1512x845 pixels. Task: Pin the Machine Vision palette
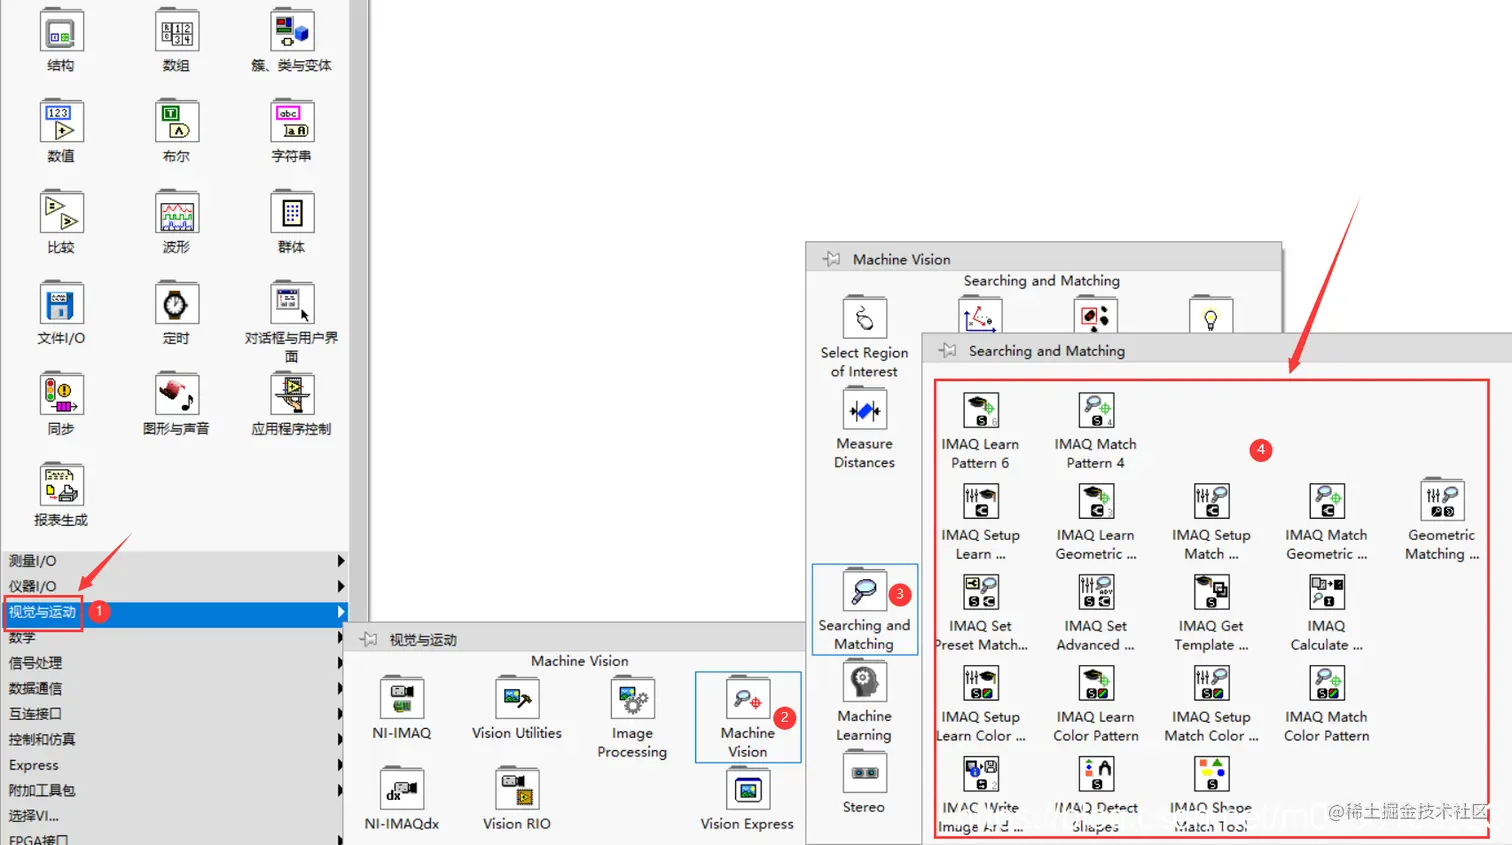point(831,259)
